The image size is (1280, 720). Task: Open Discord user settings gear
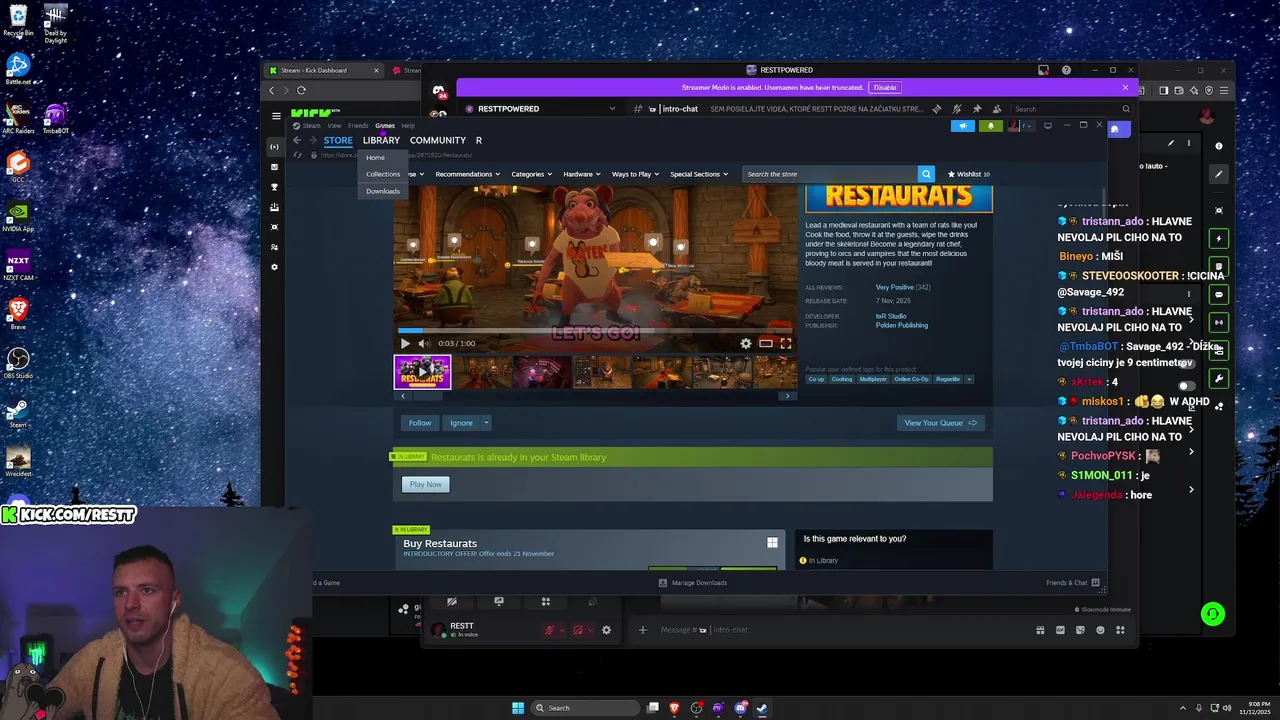[606, 630]
